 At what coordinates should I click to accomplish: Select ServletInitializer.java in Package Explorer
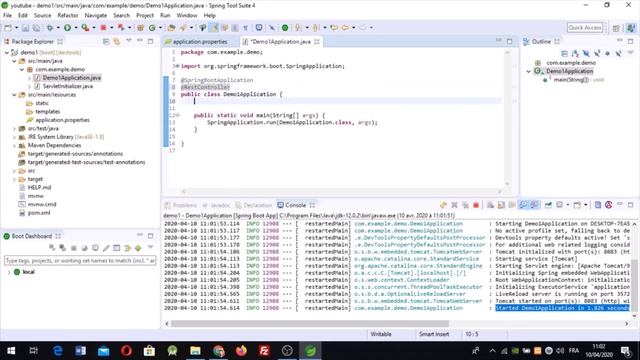click(68, 86)
